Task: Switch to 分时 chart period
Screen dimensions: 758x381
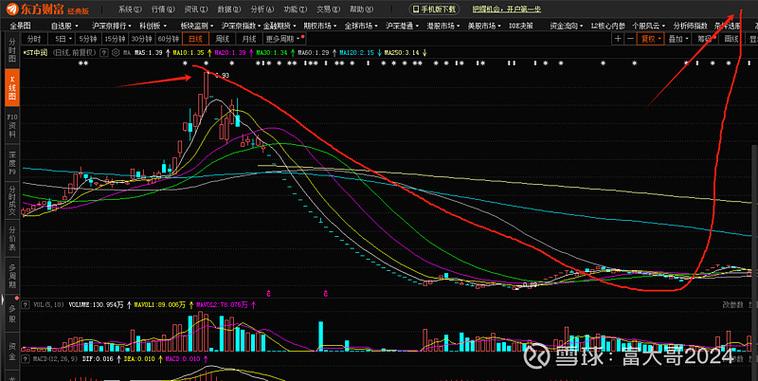Action: [34, 39]
